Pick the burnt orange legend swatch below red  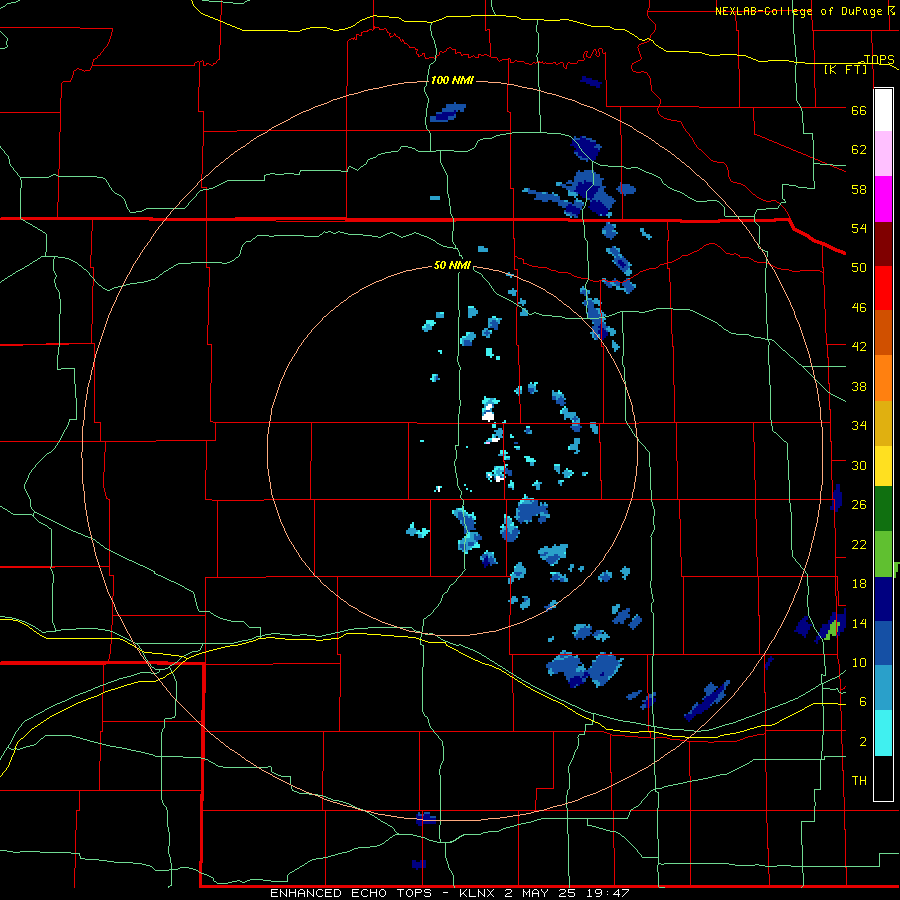coord(883,333)
